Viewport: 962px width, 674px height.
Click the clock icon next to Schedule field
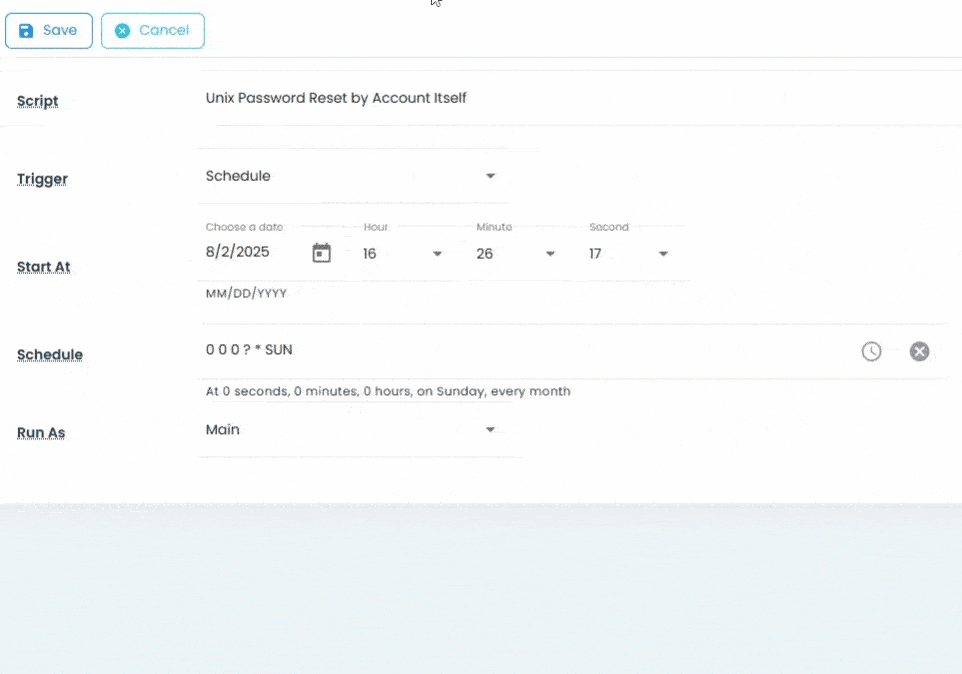point(870,351)
